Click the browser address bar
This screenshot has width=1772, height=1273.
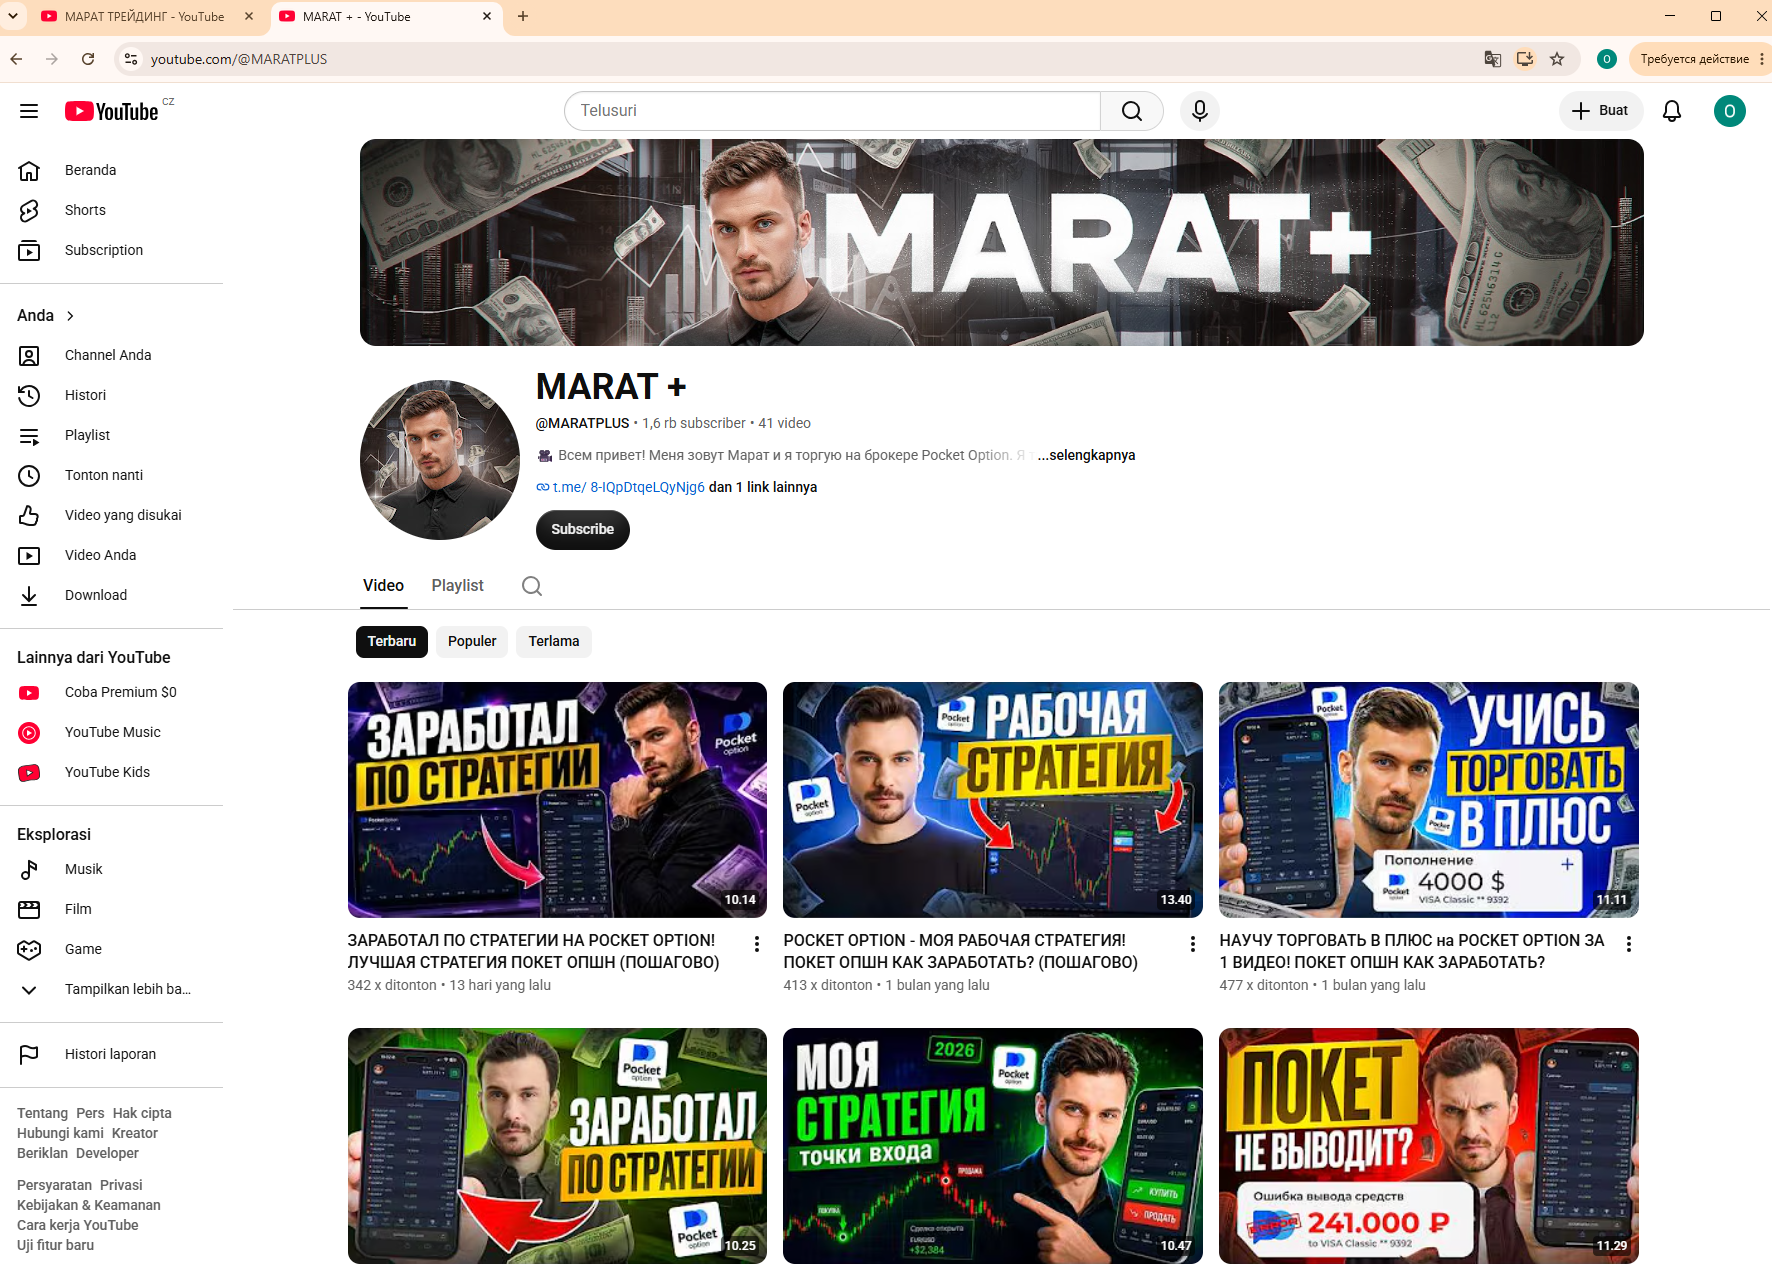coord(800,59)
